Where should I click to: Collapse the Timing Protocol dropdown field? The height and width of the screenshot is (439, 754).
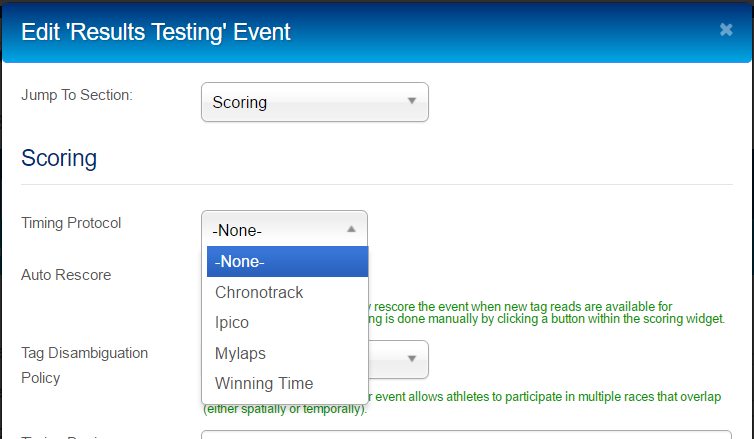[x=284, y=229]
